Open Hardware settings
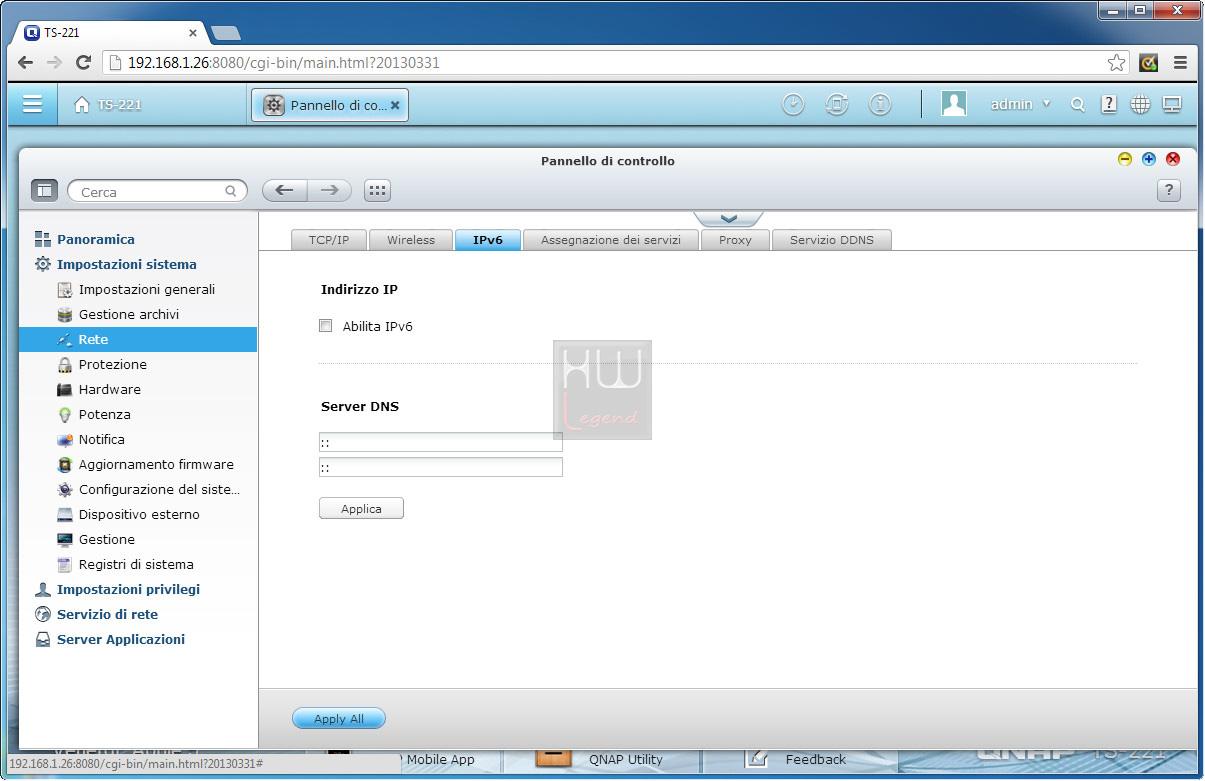The width and height of the screenshot is (1205, 781). 110,390
